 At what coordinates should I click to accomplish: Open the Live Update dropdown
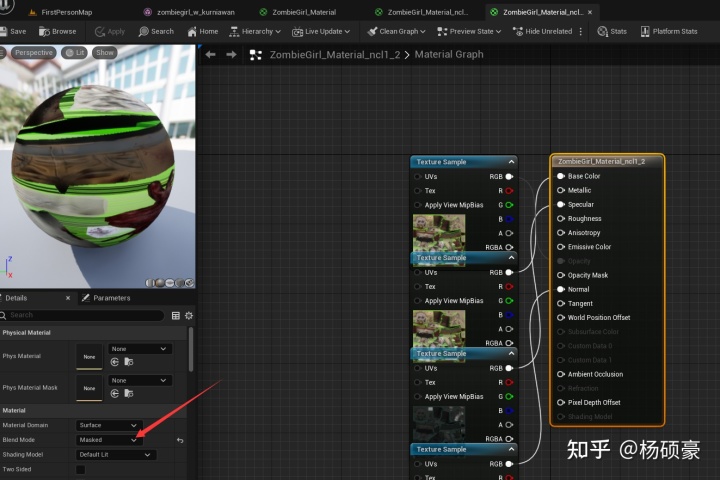click(x=321, y=31)
